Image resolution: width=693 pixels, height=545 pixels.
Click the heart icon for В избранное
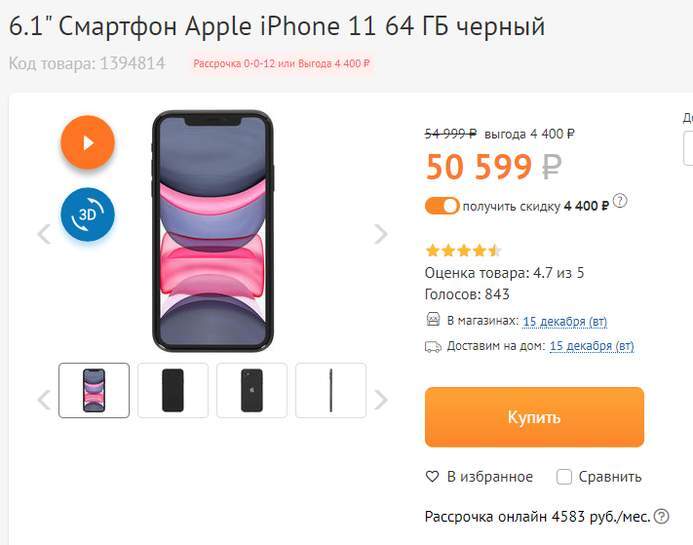pyautogui.click(x=432, y=476)
